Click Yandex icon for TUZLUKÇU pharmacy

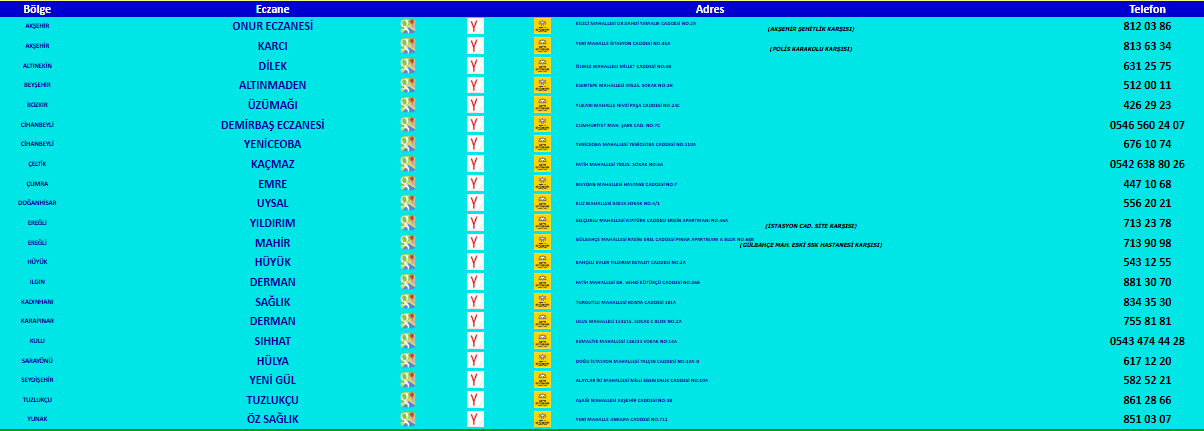pyautogui.click(x=475, y=400)
